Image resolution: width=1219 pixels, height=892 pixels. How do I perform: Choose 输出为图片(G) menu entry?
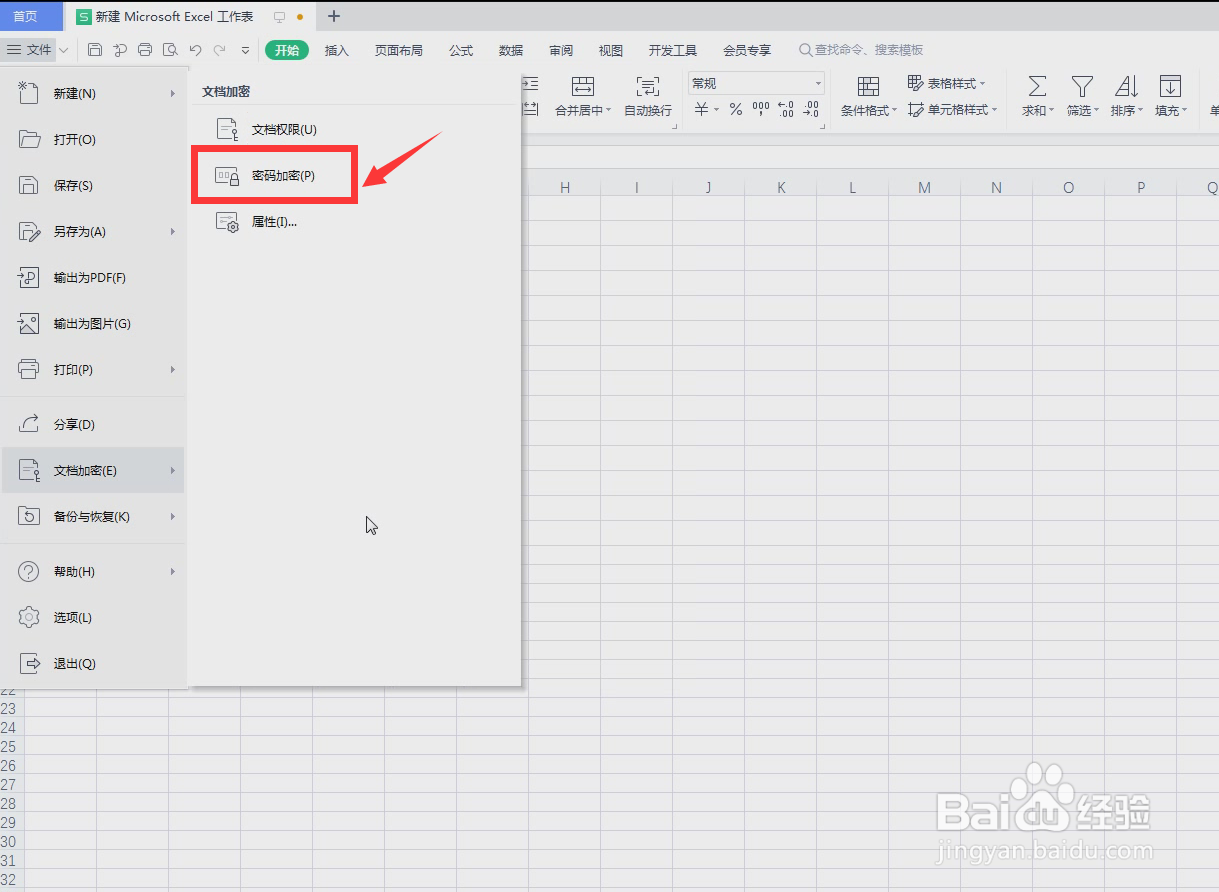(95, 323)
